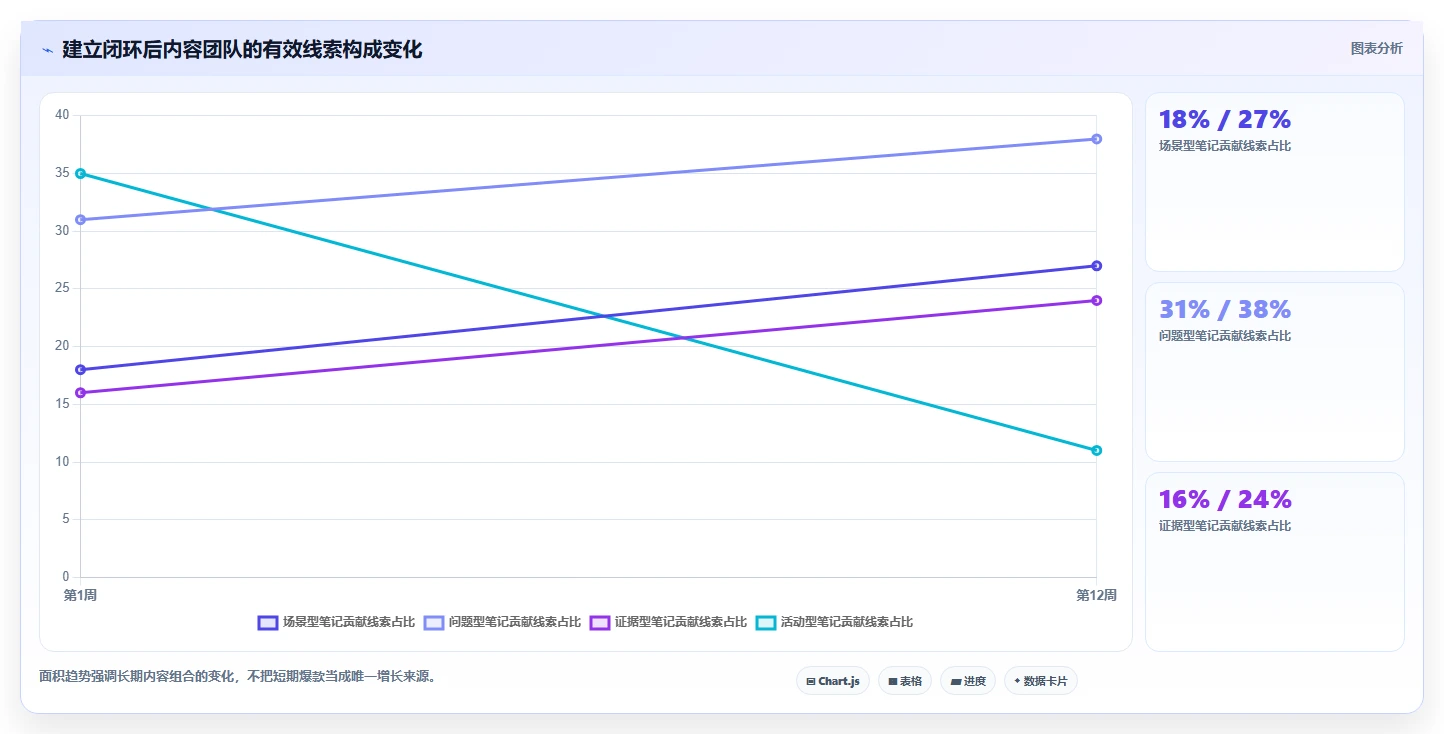The width and height of the screenshot is (1444, 734).
Task: Hide the 活动型笔记贡献线索占比 series via legend text
Action: [x=846, y=622]
